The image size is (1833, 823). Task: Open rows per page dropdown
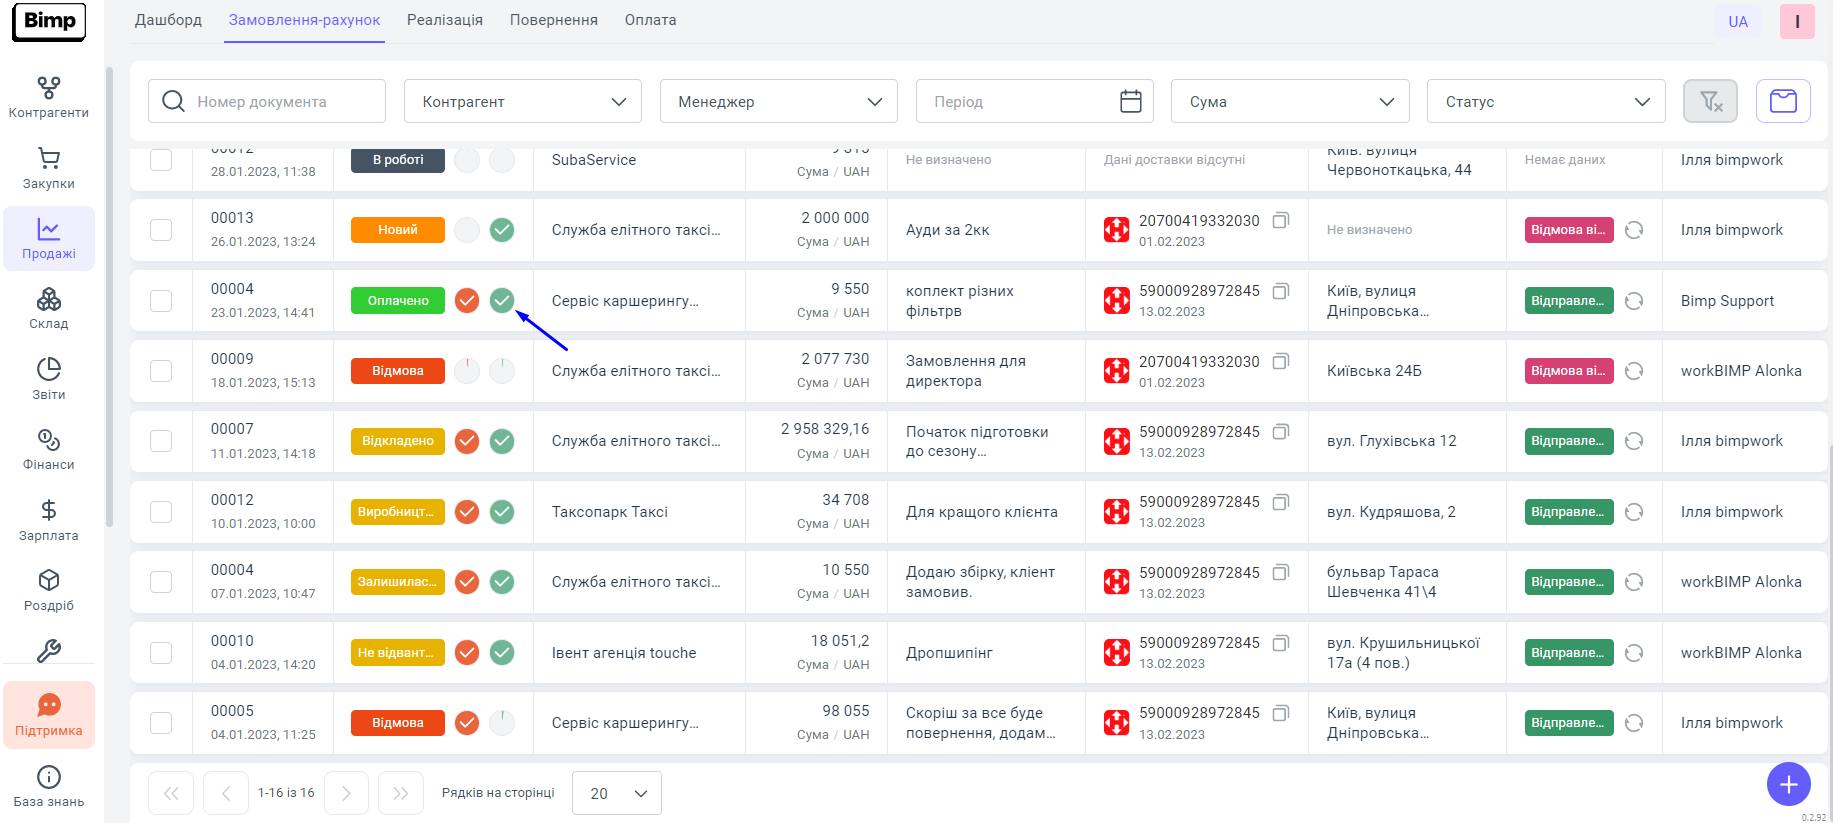[x=616, y=793]
